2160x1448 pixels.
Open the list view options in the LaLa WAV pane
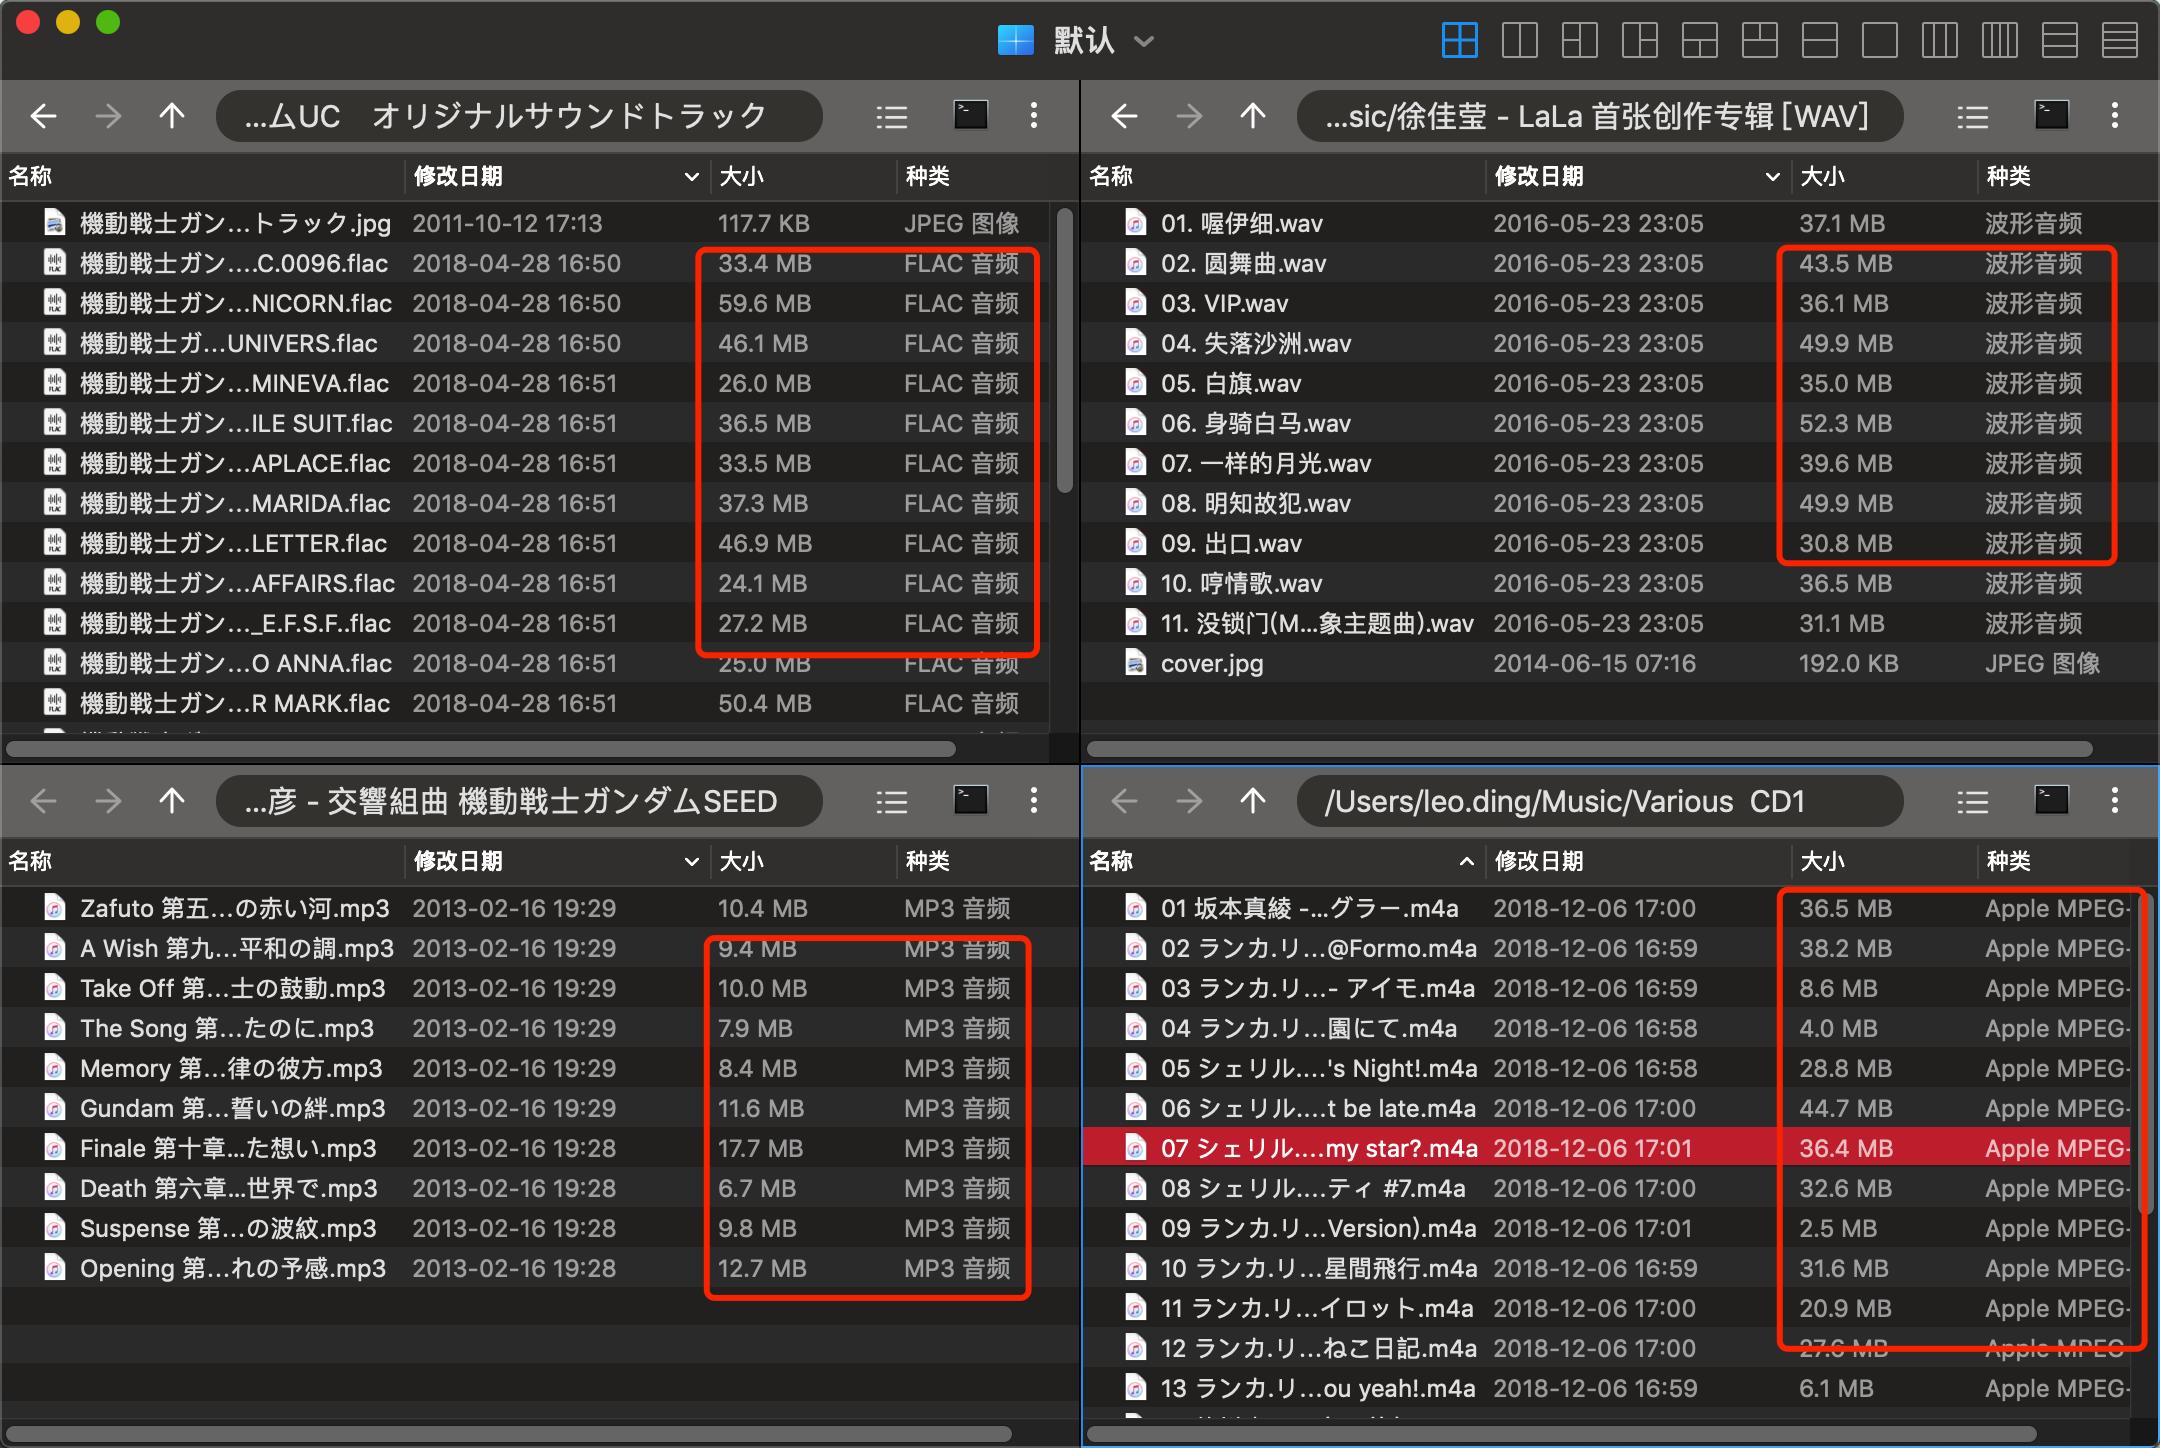(x=1972, y=117)
